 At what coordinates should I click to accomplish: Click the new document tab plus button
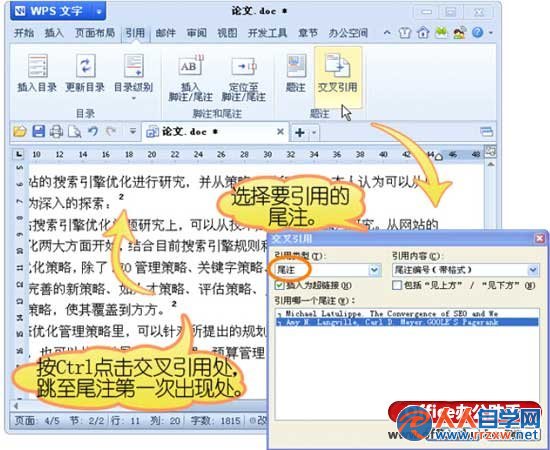300,133
